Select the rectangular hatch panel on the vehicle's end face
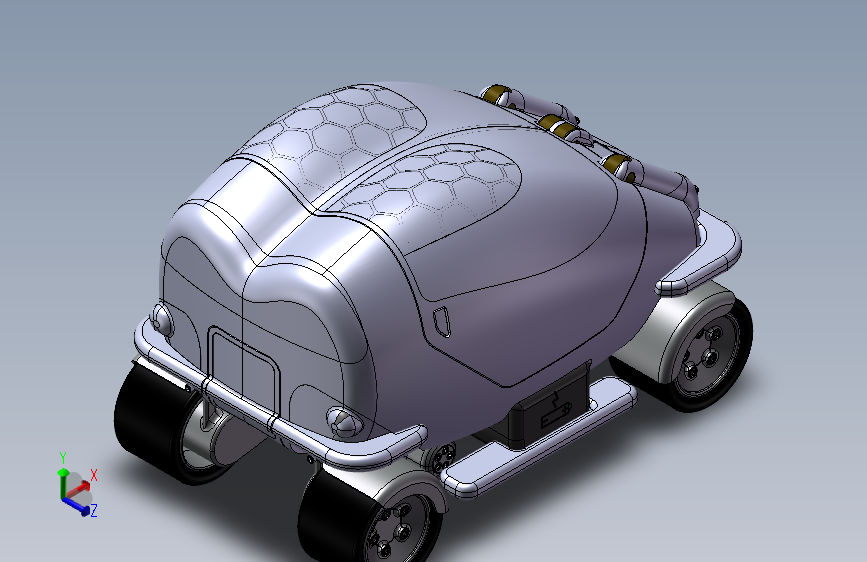867x562 pixels. tap(243, 370)
